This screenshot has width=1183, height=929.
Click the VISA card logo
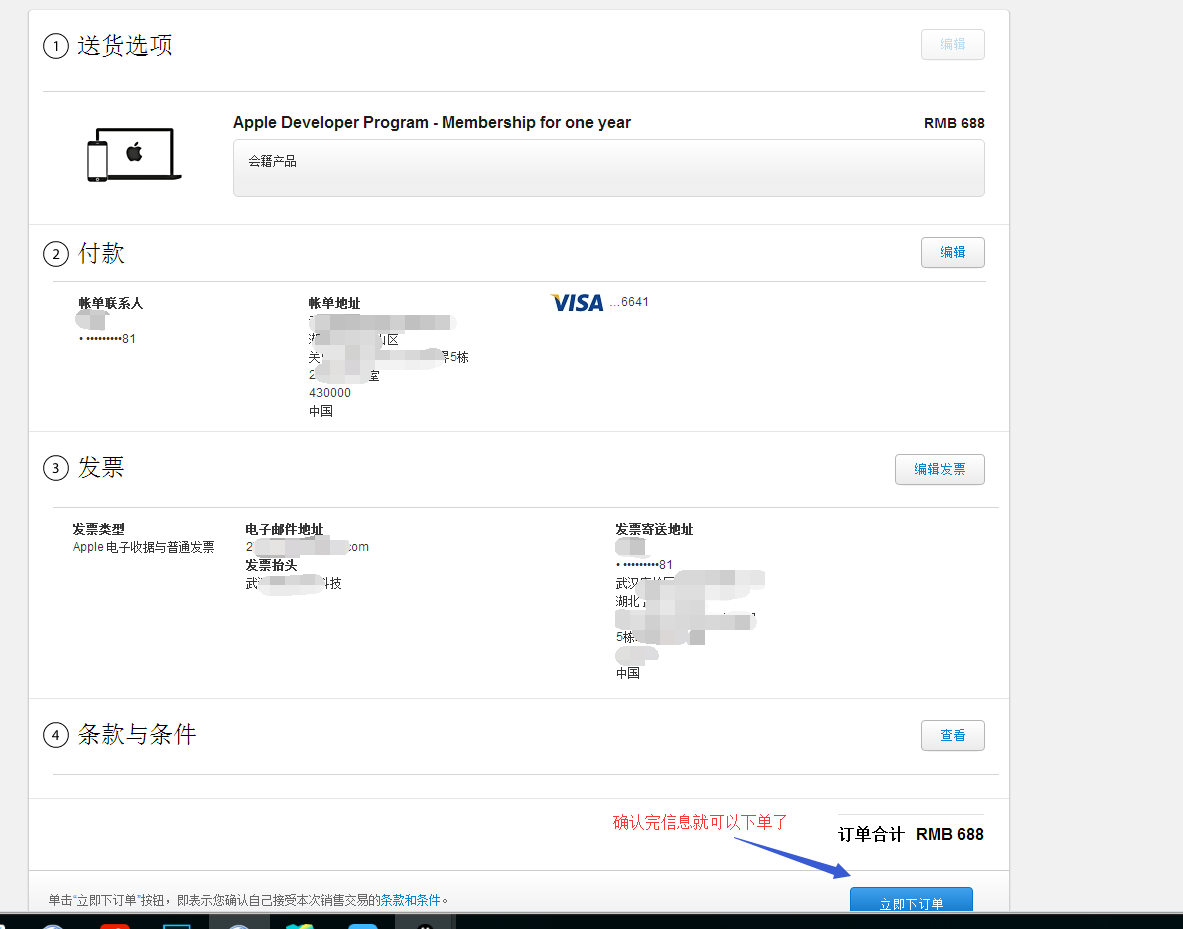coord(577,302)
